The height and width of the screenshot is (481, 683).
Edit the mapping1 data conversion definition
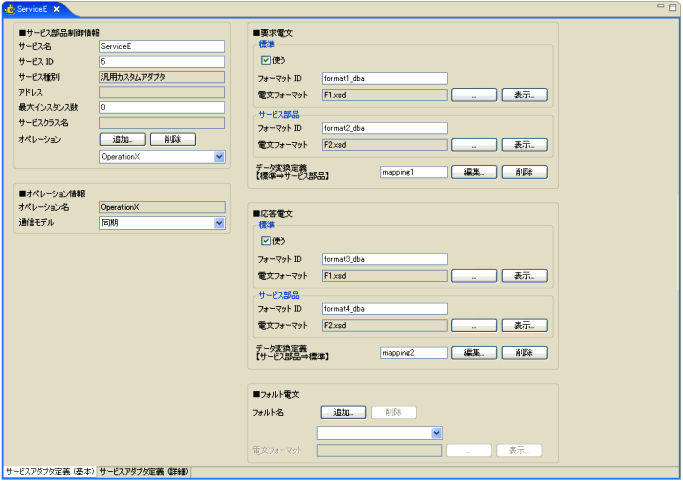coord(473,172)
